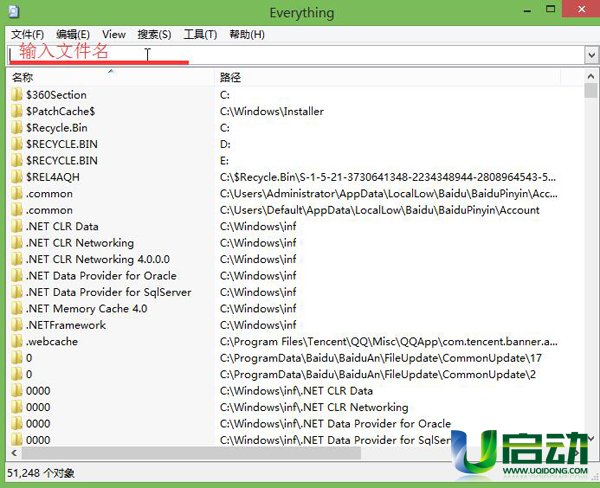Screen dimensions: 600x488
Task: Click the C:\Windows\Installer path cell
Action: (272, 111)
